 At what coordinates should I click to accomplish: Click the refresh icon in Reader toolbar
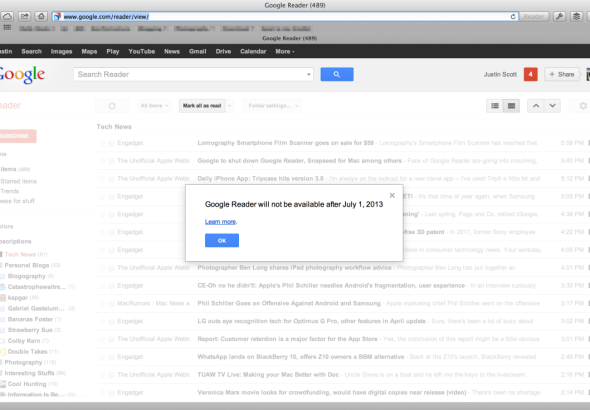click(x=112, y=106)
